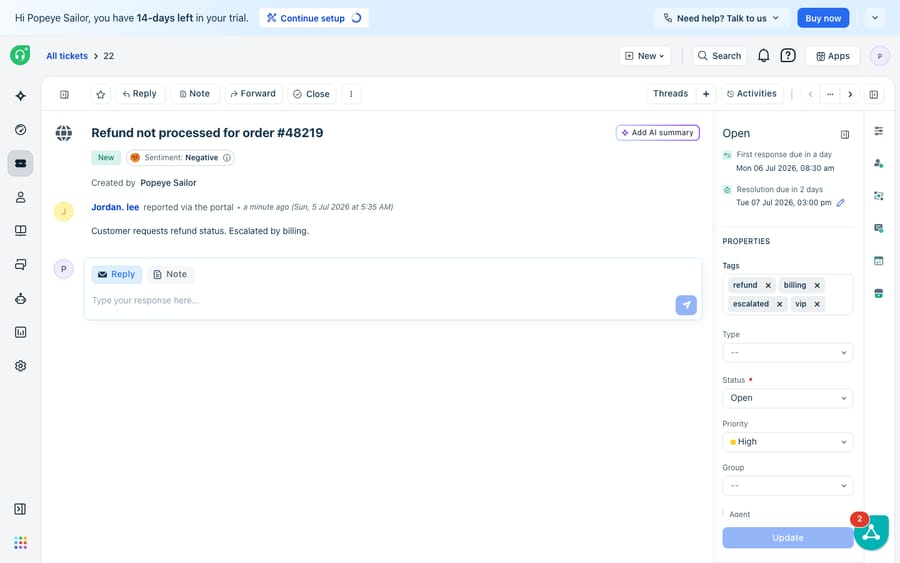900x563 pixels.
Task: Open the help question mark icon
Action: (x=788, y=56)
